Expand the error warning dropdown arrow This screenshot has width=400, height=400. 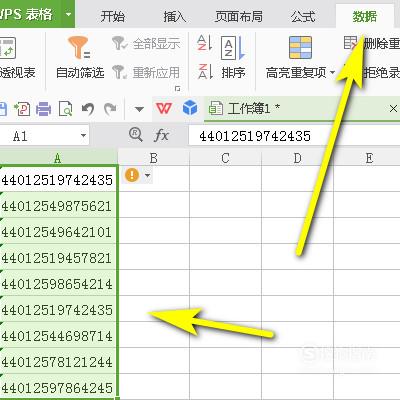tap(147, 175)
